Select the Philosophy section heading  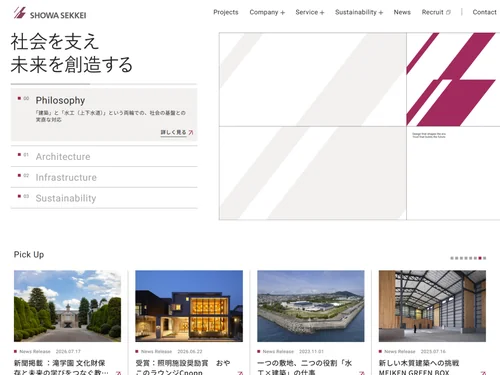[x=60, y=100]
